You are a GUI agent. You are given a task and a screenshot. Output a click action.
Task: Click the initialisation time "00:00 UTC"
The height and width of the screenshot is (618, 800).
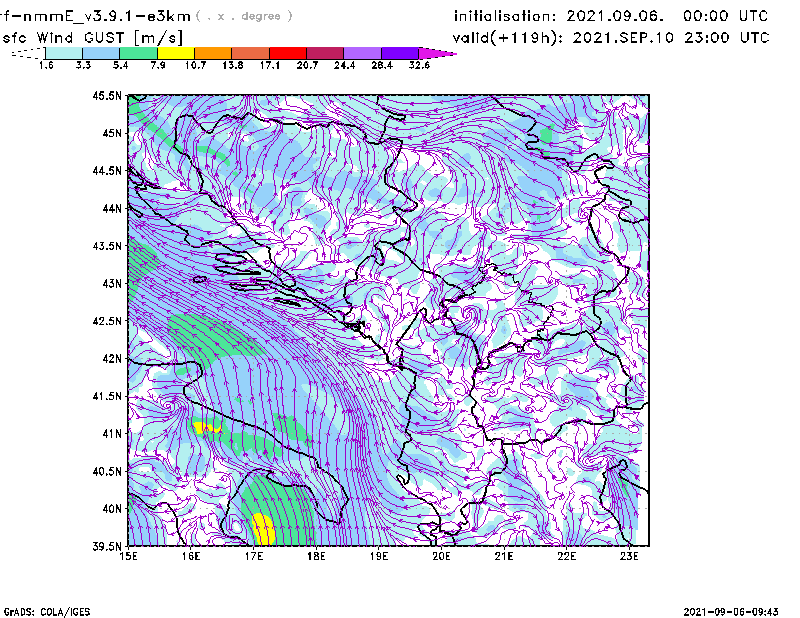point(726,16)
